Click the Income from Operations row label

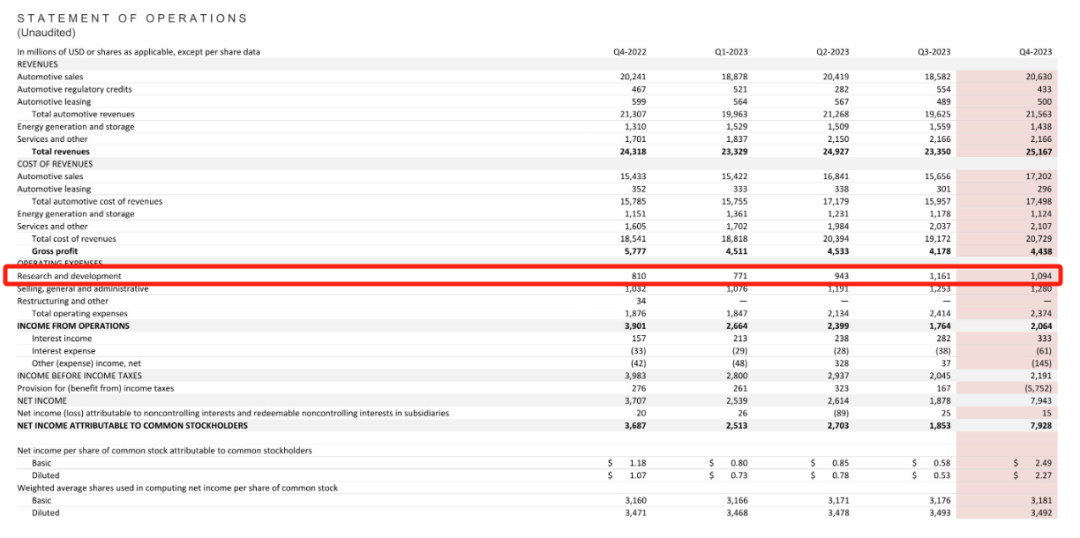(x=73, y=326)
